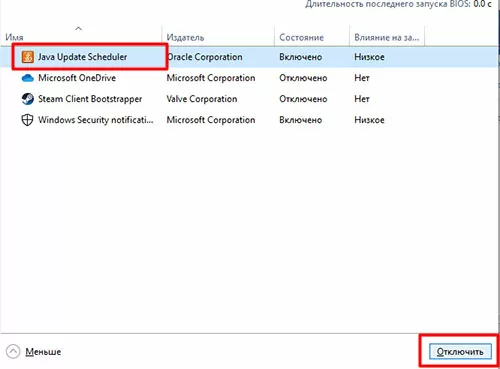Viewport: 500px width, 369px height.
Task: Click the Valve Corporation publisher cell
Action: pyautogui.click(x=202, y=99)
